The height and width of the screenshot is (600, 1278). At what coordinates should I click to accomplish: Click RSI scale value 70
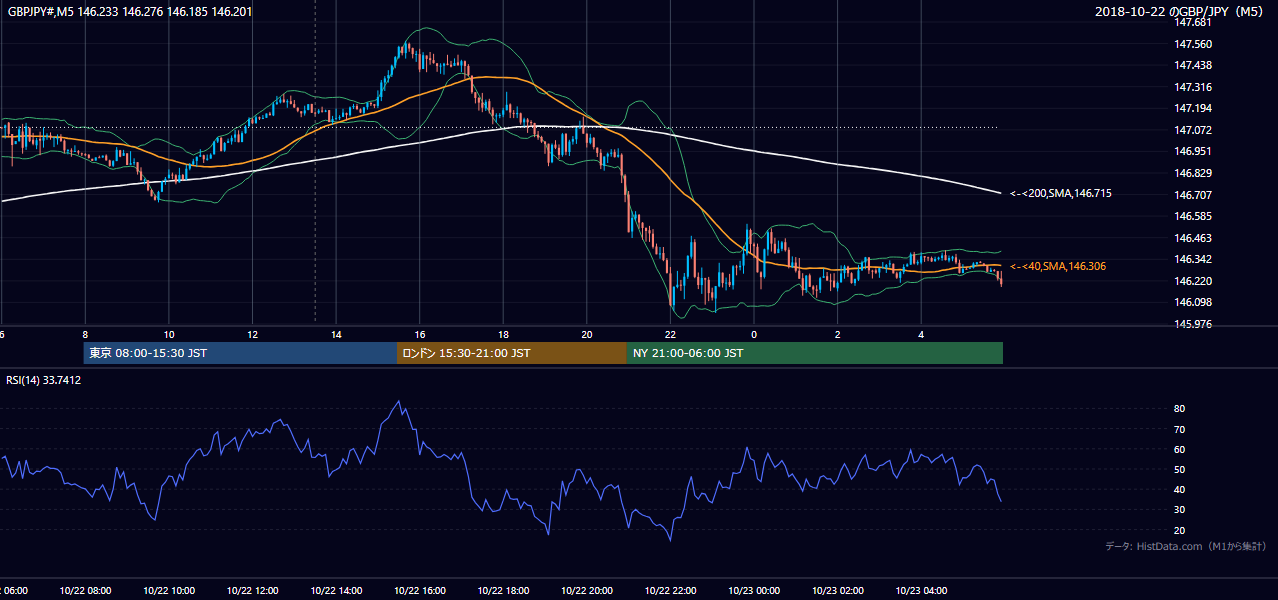pyautogui.click(x=1179, y=429)
